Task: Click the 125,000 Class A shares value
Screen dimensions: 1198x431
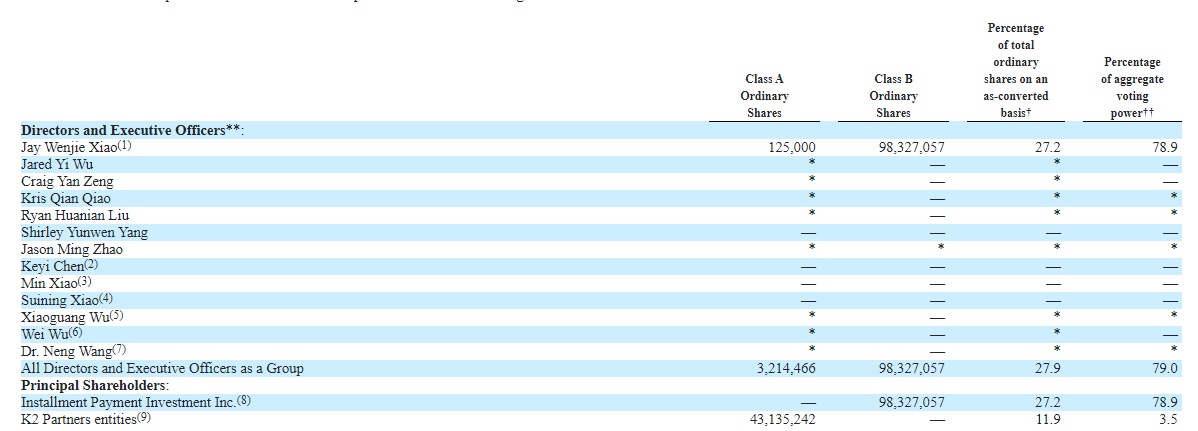Action: [792, 147]
